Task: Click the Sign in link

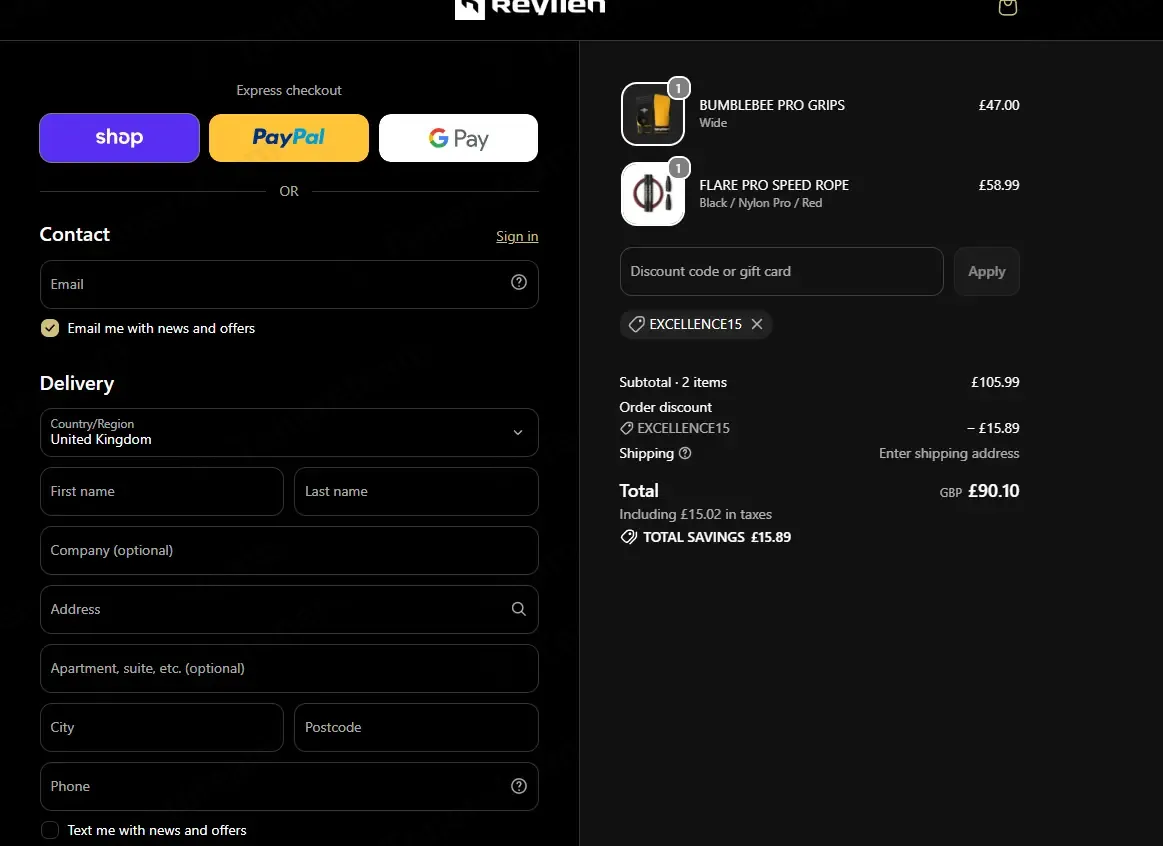Action: coord(517,236)
